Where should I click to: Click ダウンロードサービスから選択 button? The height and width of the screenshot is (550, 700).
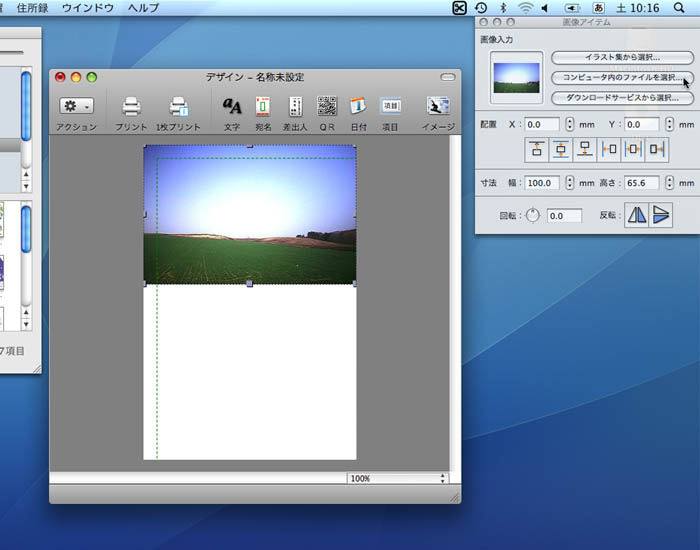[x=622, y=98]
